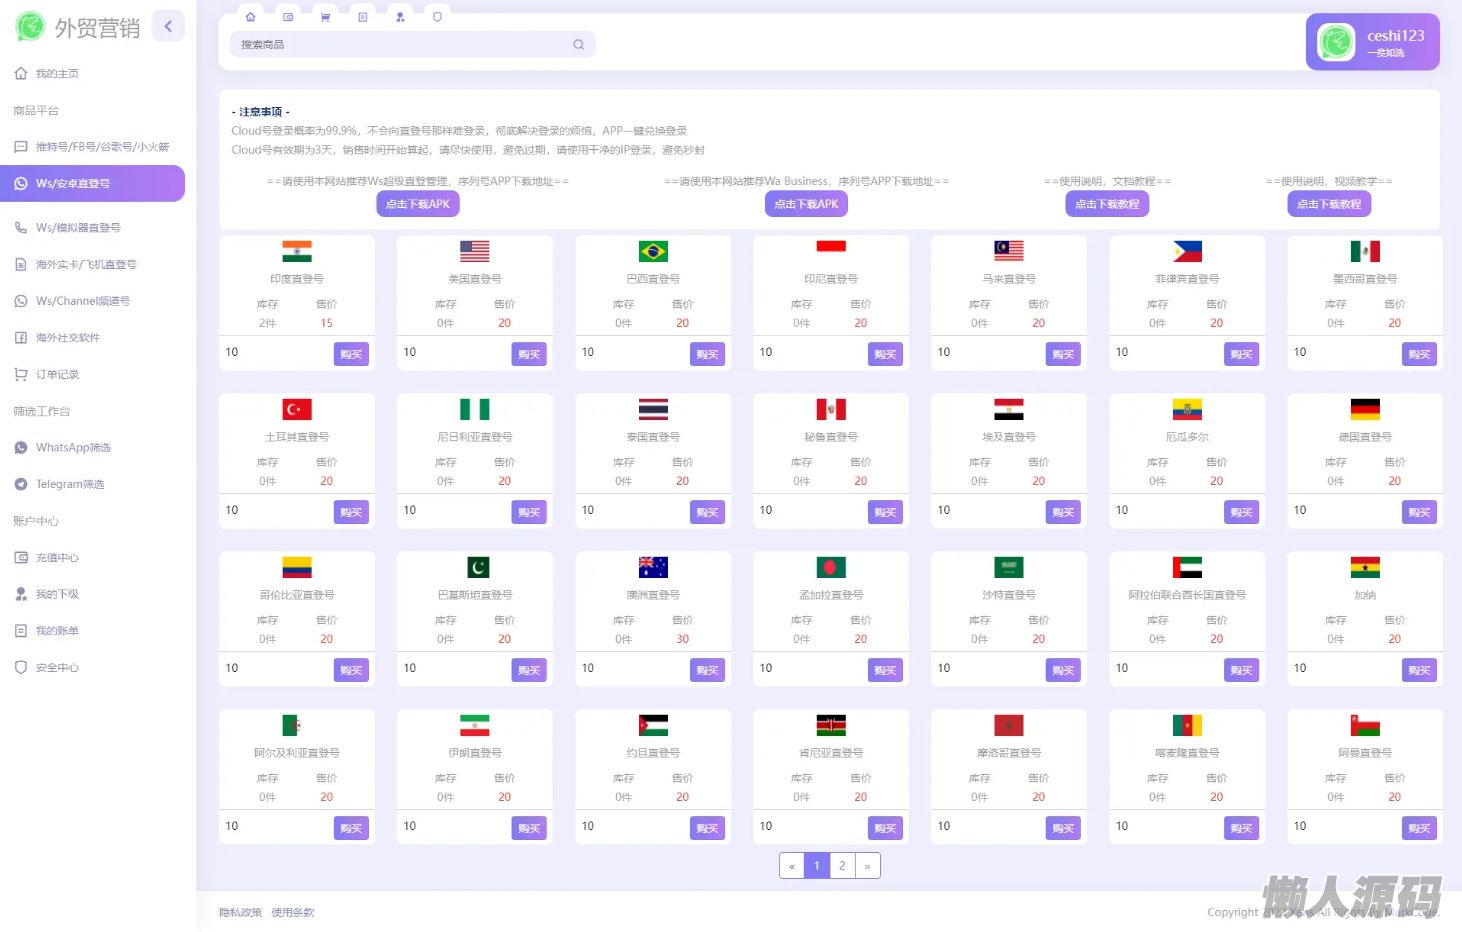Click the first 点击下载APK button
This screenshot has height=932, width=1462.
pyautogui.click(x=418, y=204)
